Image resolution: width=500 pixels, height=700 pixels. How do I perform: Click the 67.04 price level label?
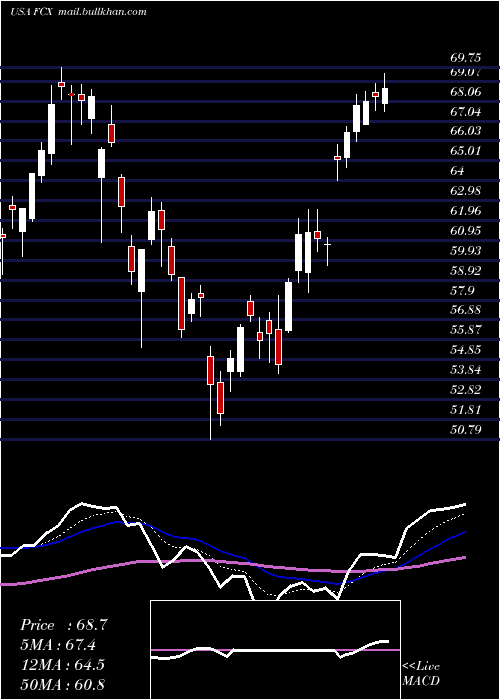[x=465, y=112]
